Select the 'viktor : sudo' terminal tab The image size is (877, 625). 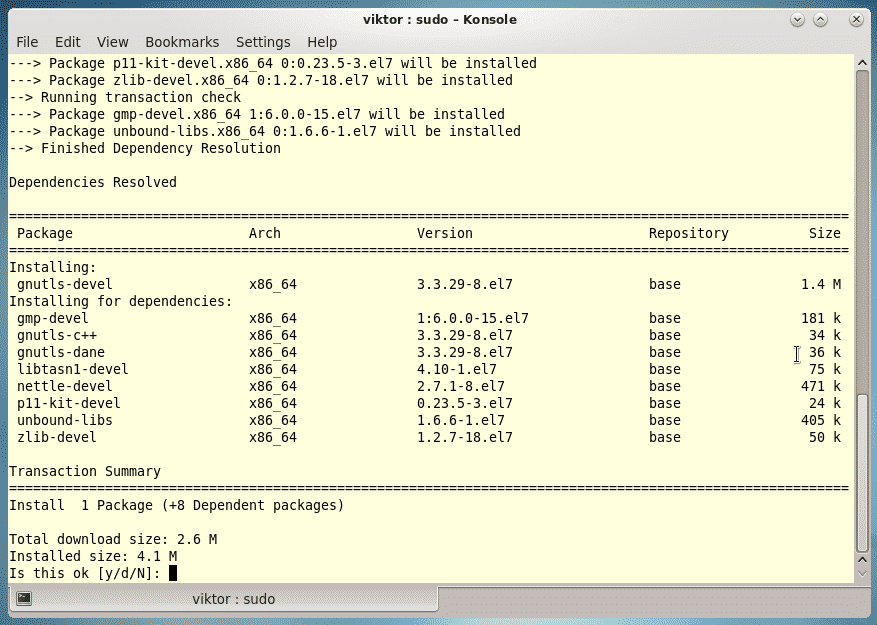[223, 599]
